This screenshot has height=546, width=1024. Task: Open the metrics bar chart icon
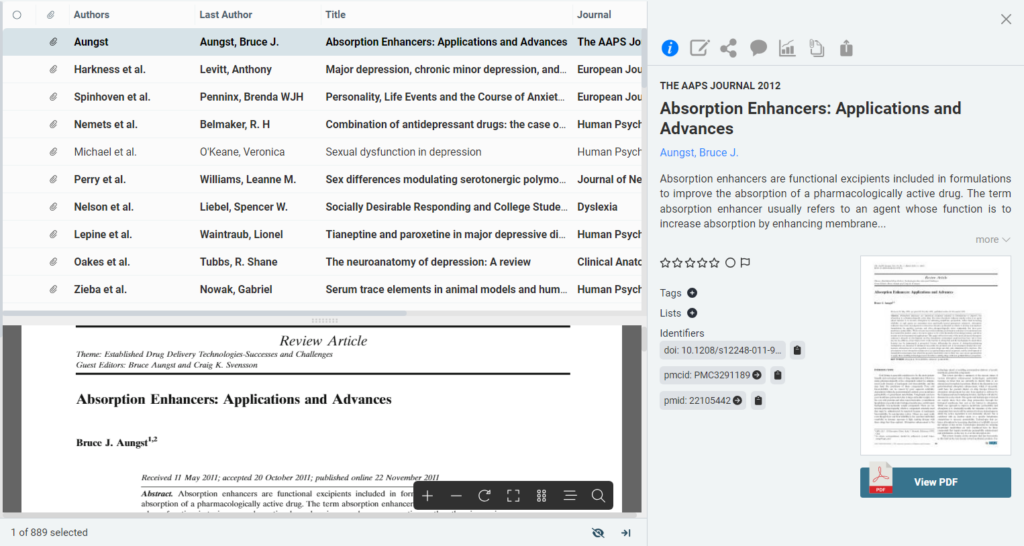click(787, 48)
